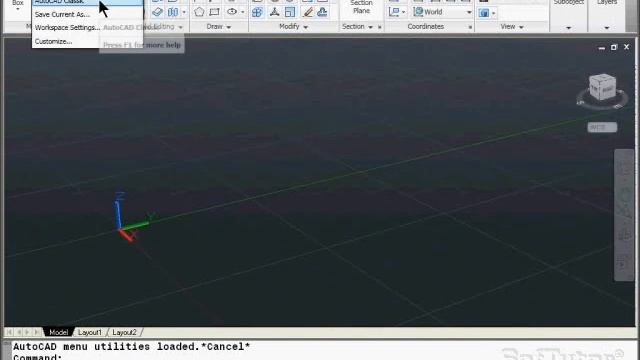This screenshot has width=640, height=360.
Task: Minimize the drawing window
Action: click(x=602, y=47)
